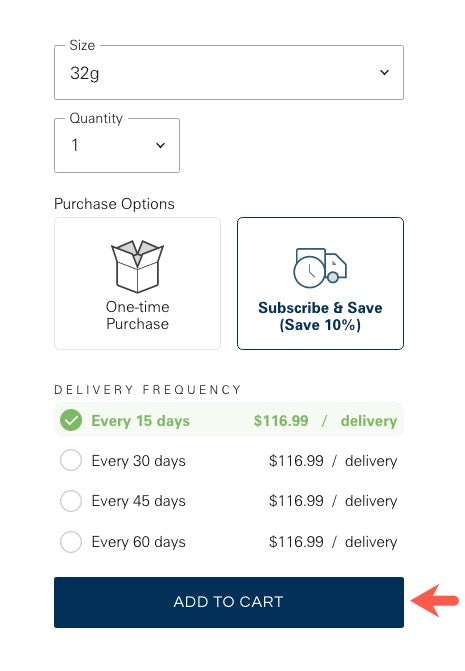Click the Every 60 days delivery price
Viewport: 465px width, 671px height.
coord(333,542)
